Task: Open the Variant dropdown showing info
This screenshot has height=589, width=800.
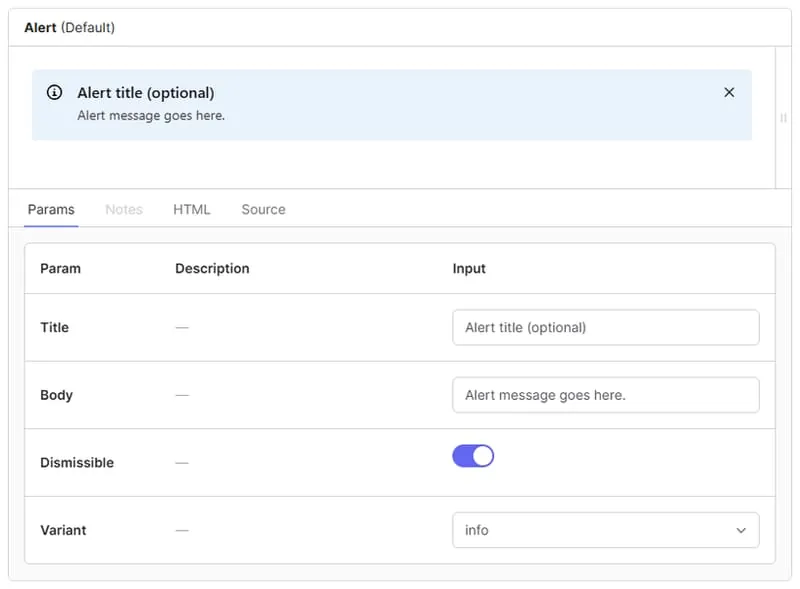Action: 605,530
